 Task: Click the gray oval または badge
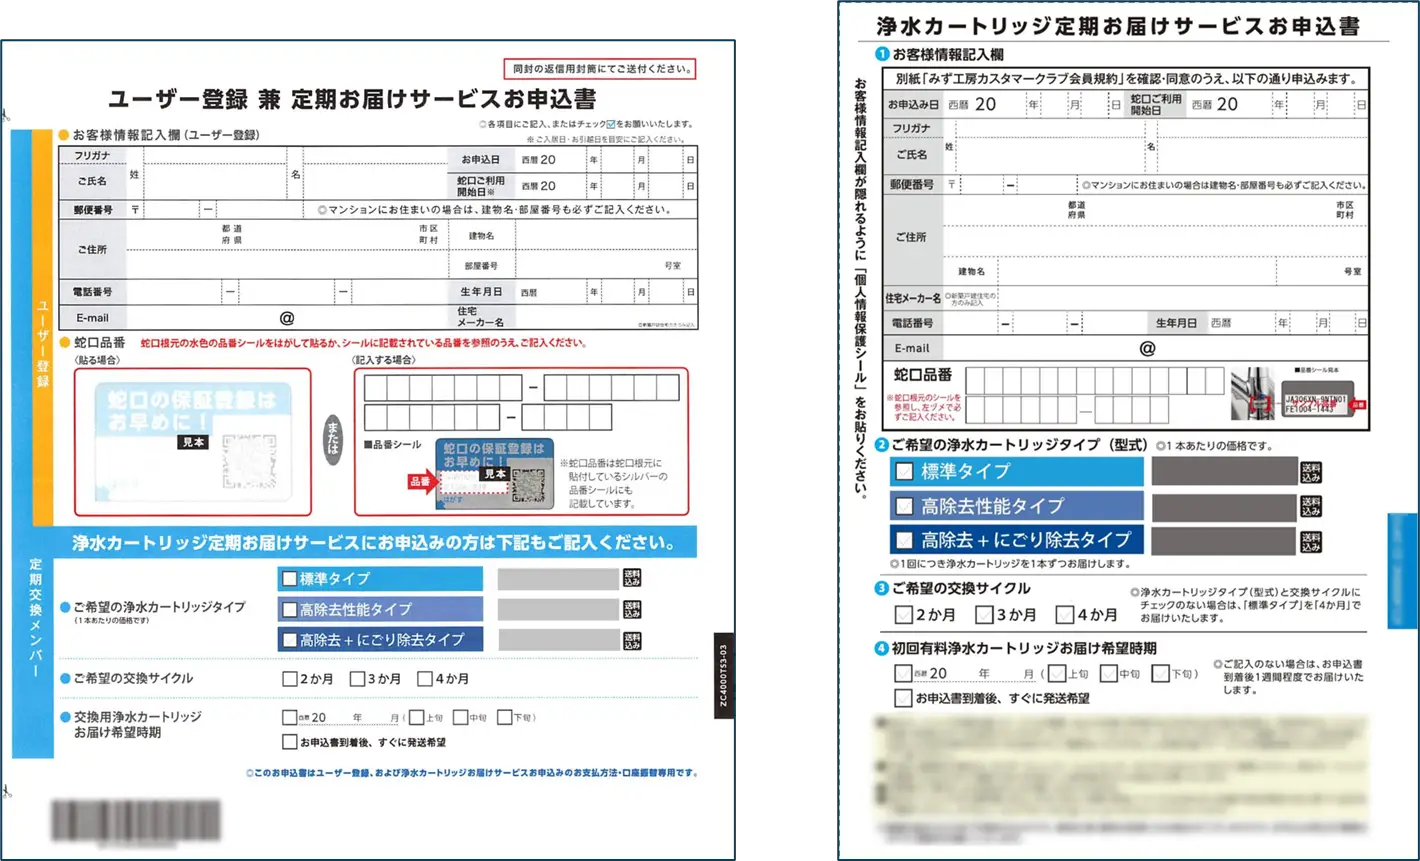pyautogui.click(x=333, y=441)
